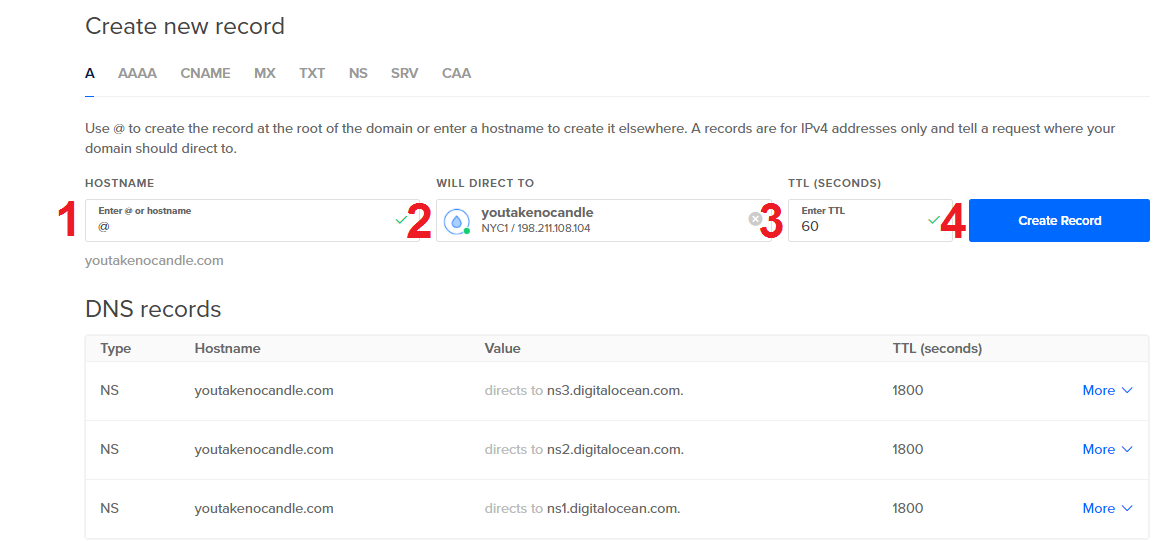Open the CNAME record tab
Viewport: 1170px width, 541px height.
(x=205, y=73)
